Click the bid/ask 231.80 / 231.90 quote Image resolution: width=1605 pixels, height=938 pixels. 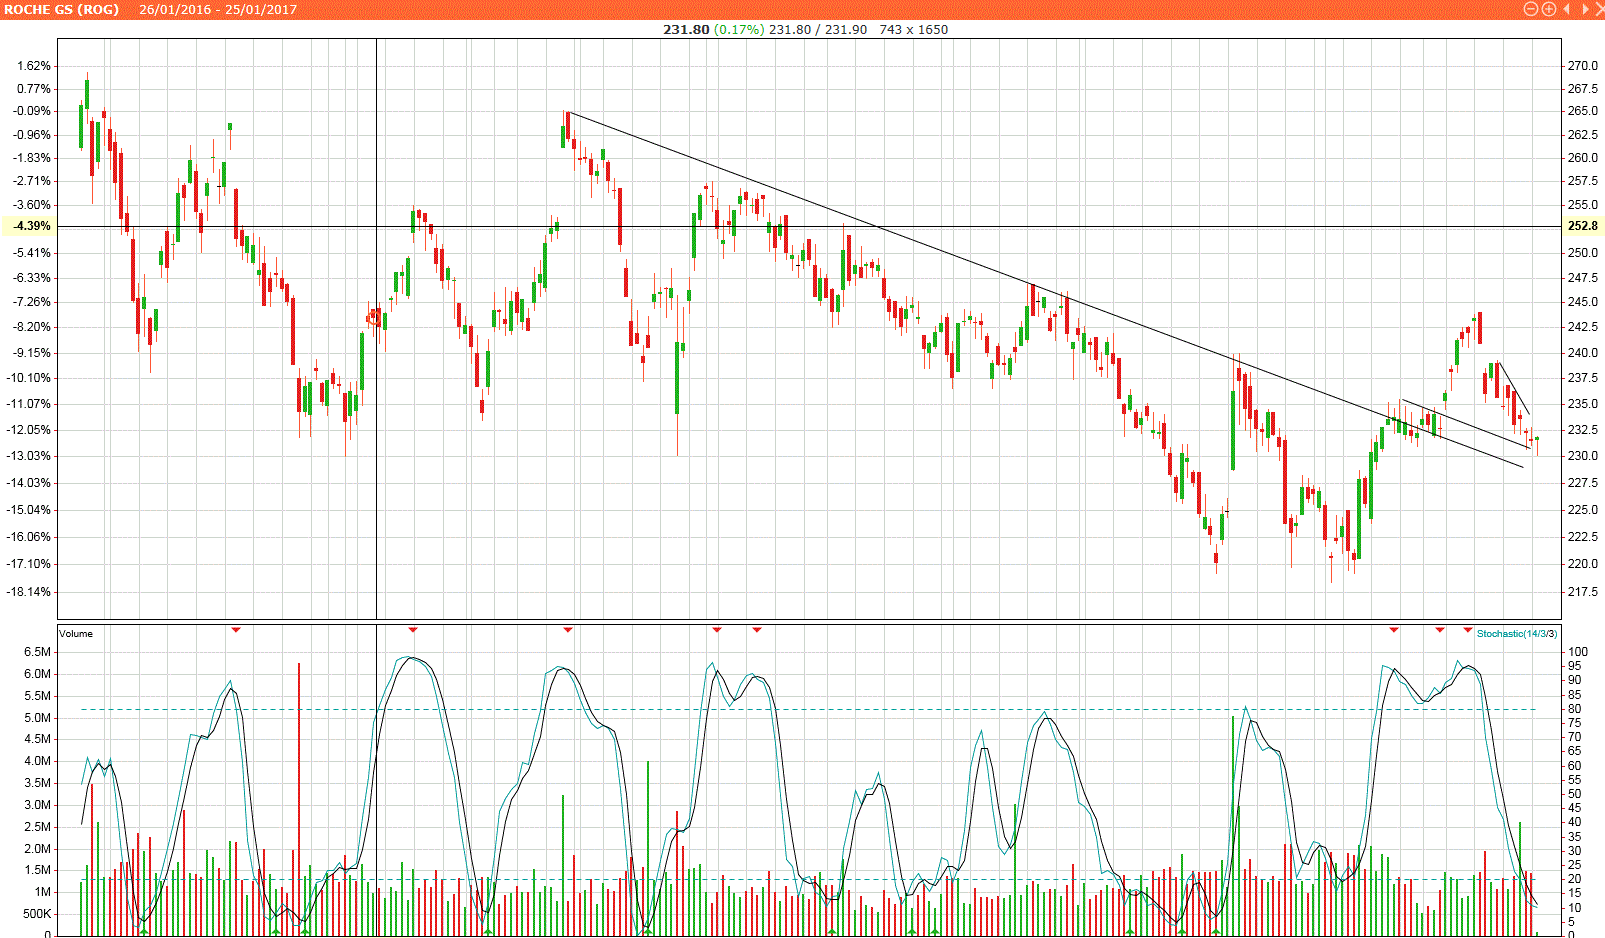tap(818, 29)
